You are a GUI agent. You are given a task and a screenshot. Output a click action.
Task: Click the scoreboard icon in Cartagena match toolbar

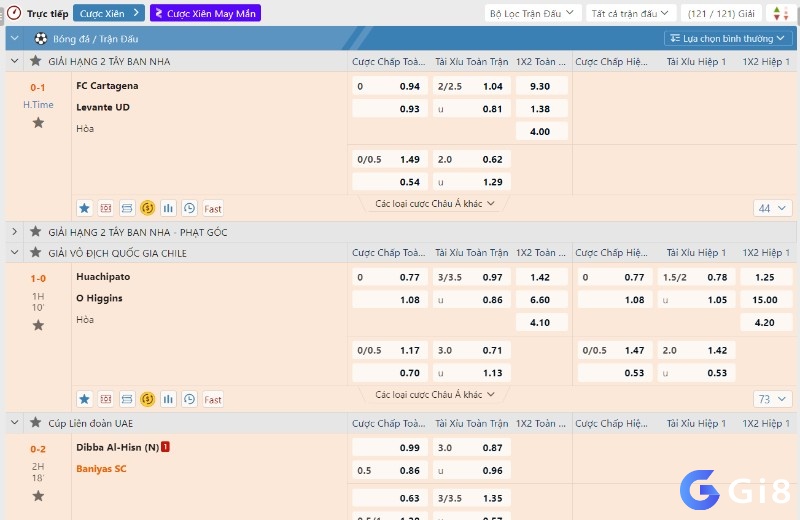[106, 208]
